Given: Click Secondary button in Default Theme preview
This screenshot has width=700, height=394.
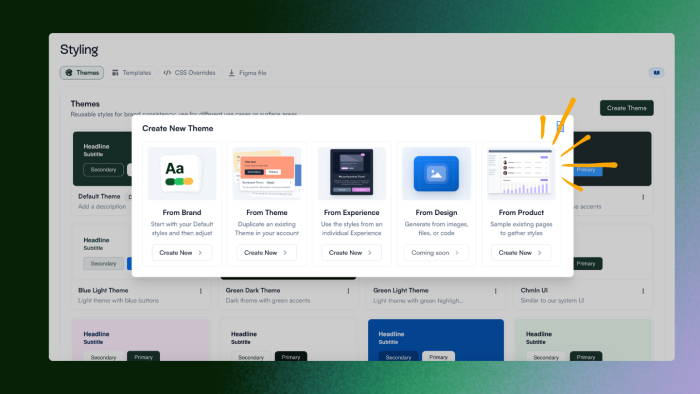Looking at the screenshot, I should [103, 170].
